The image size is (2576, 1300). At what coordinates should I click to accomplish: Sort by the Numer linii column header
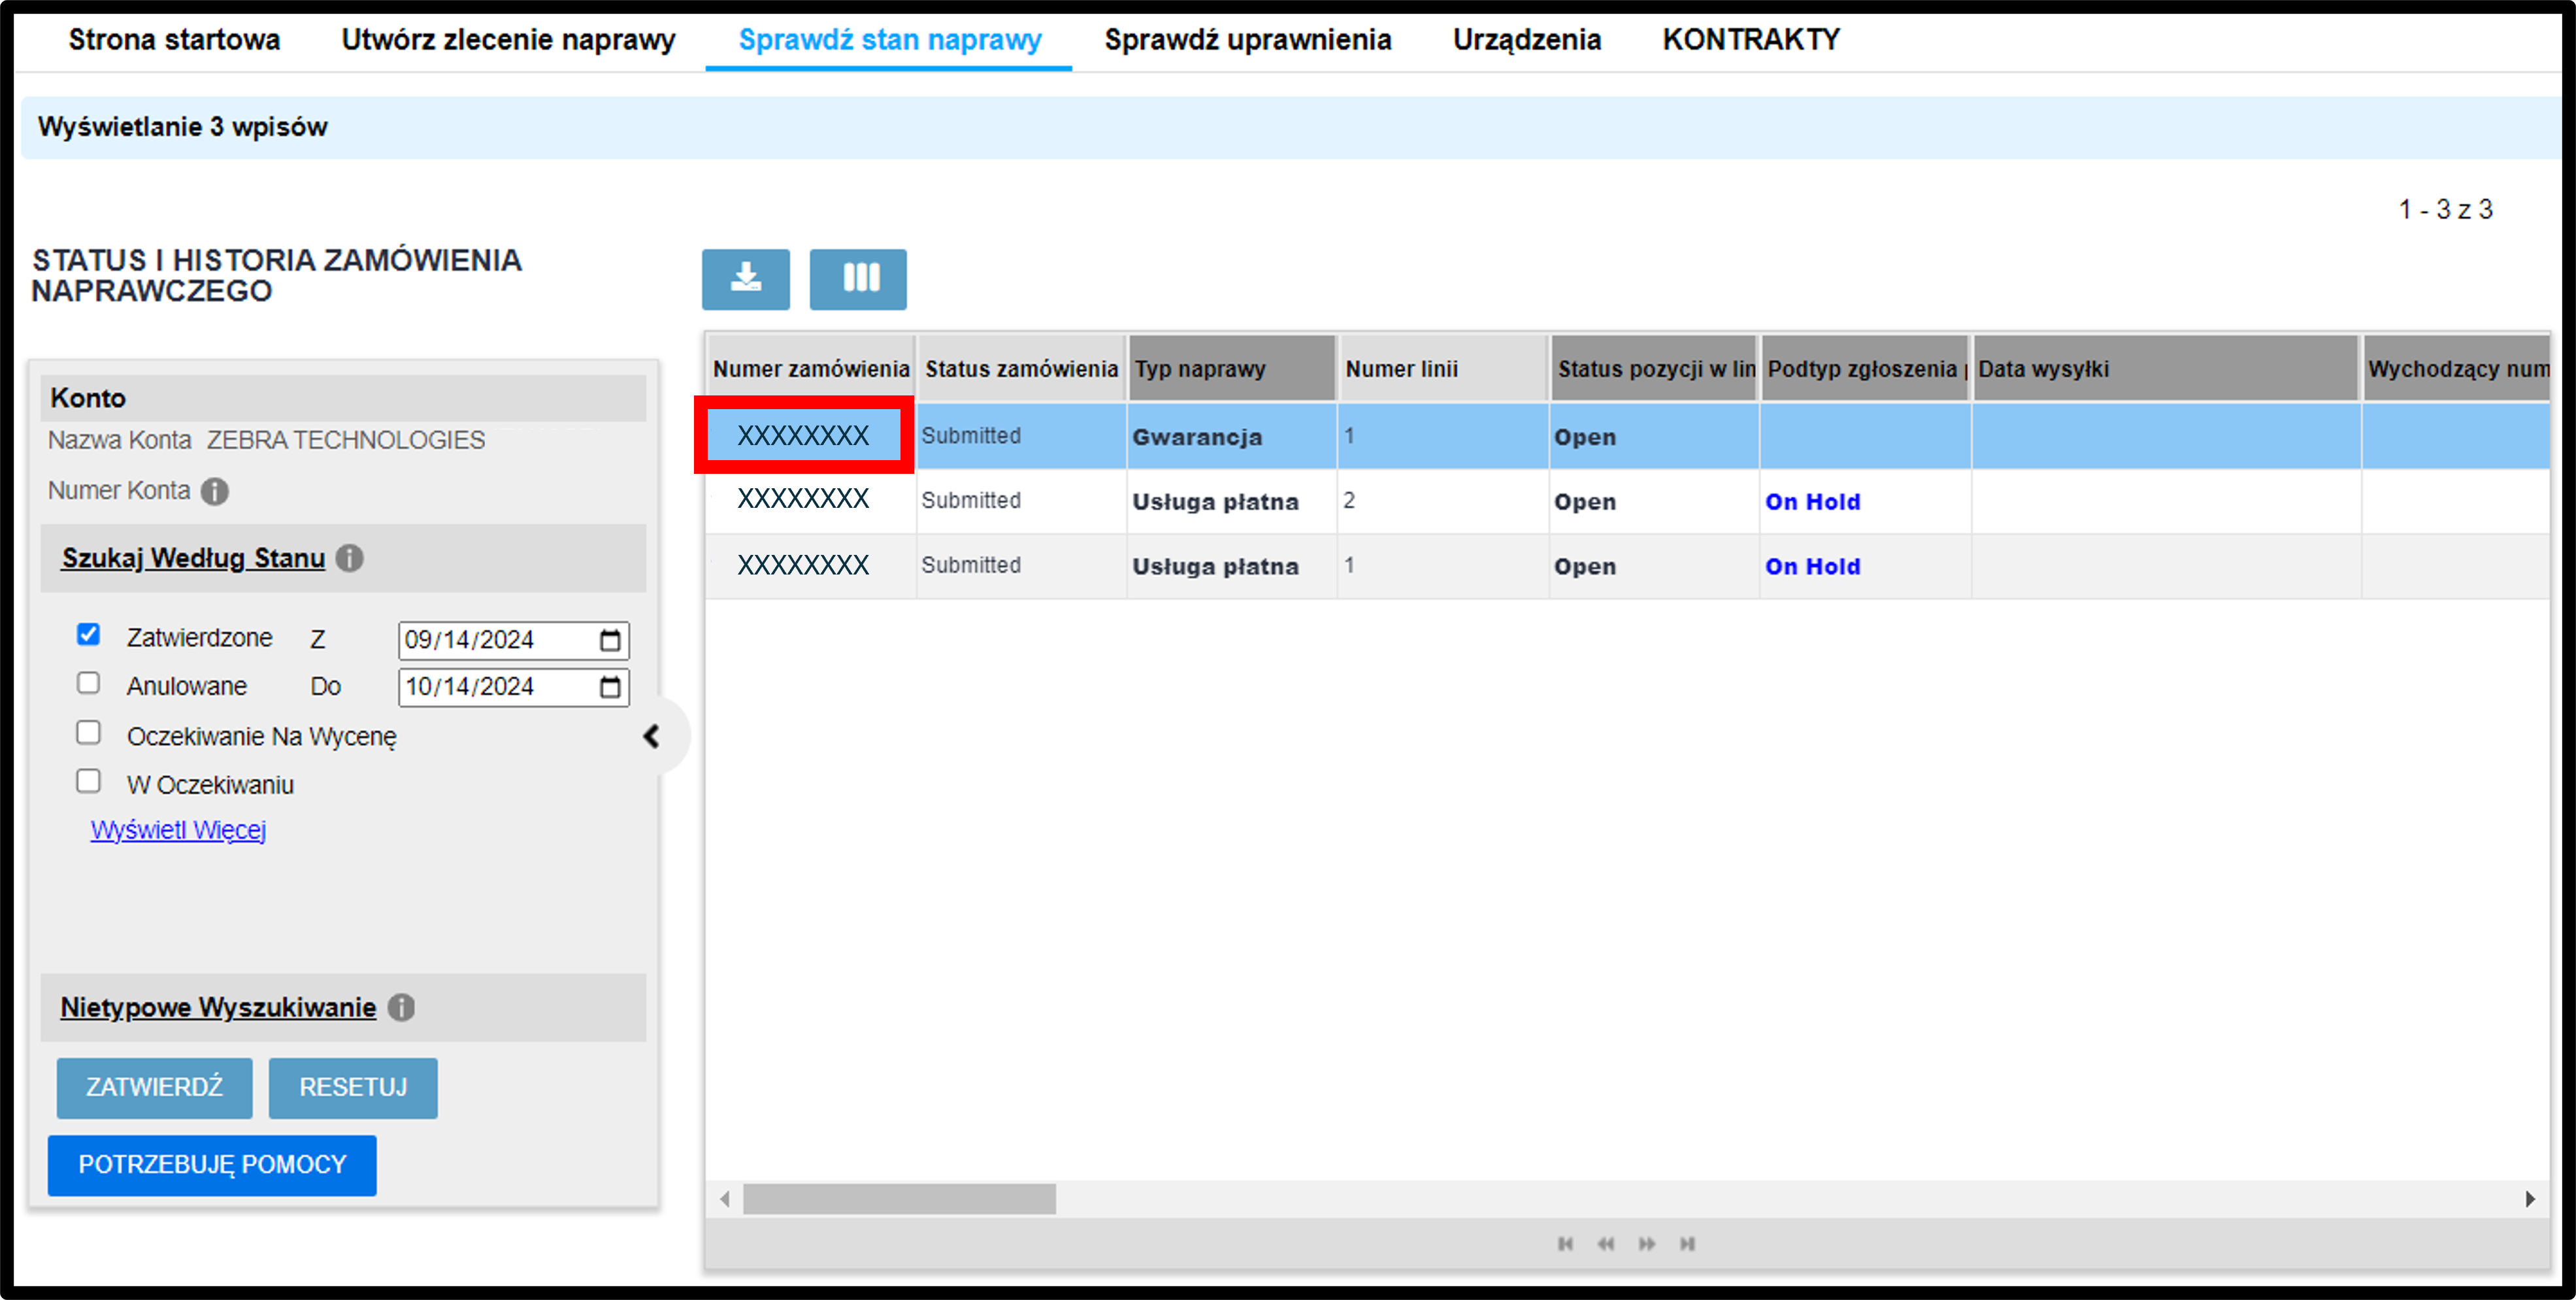click(x=1443, y=369)
